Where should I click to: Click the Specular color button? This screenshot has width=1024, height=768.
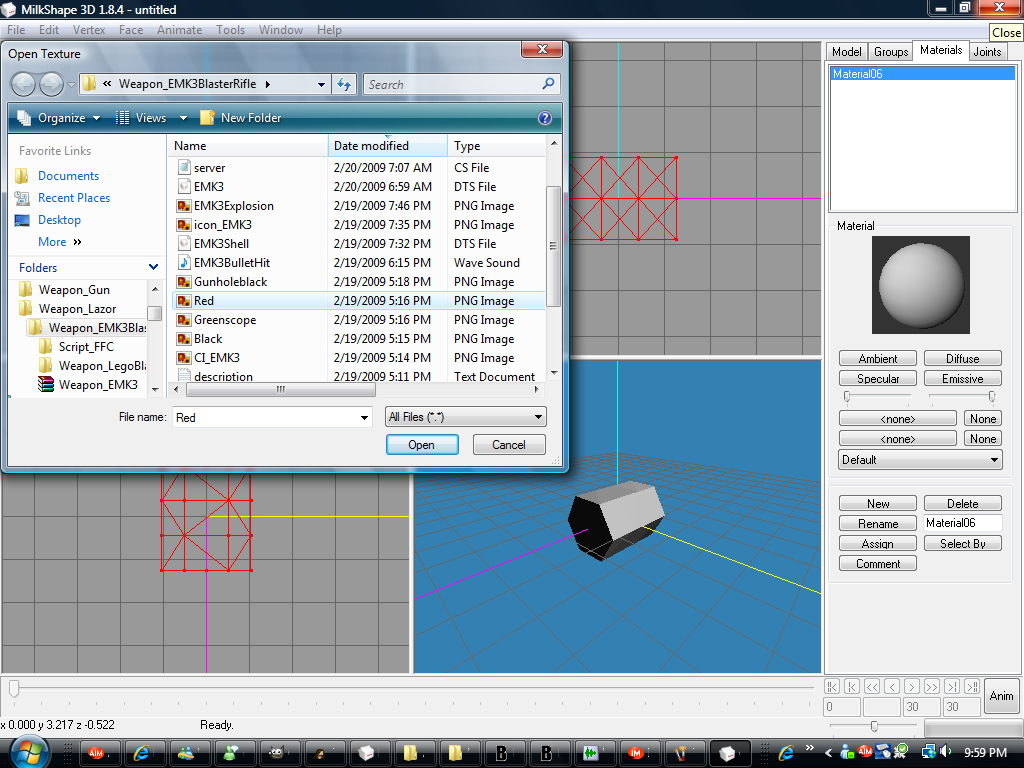pyautogui.click(x=878, y=379)
